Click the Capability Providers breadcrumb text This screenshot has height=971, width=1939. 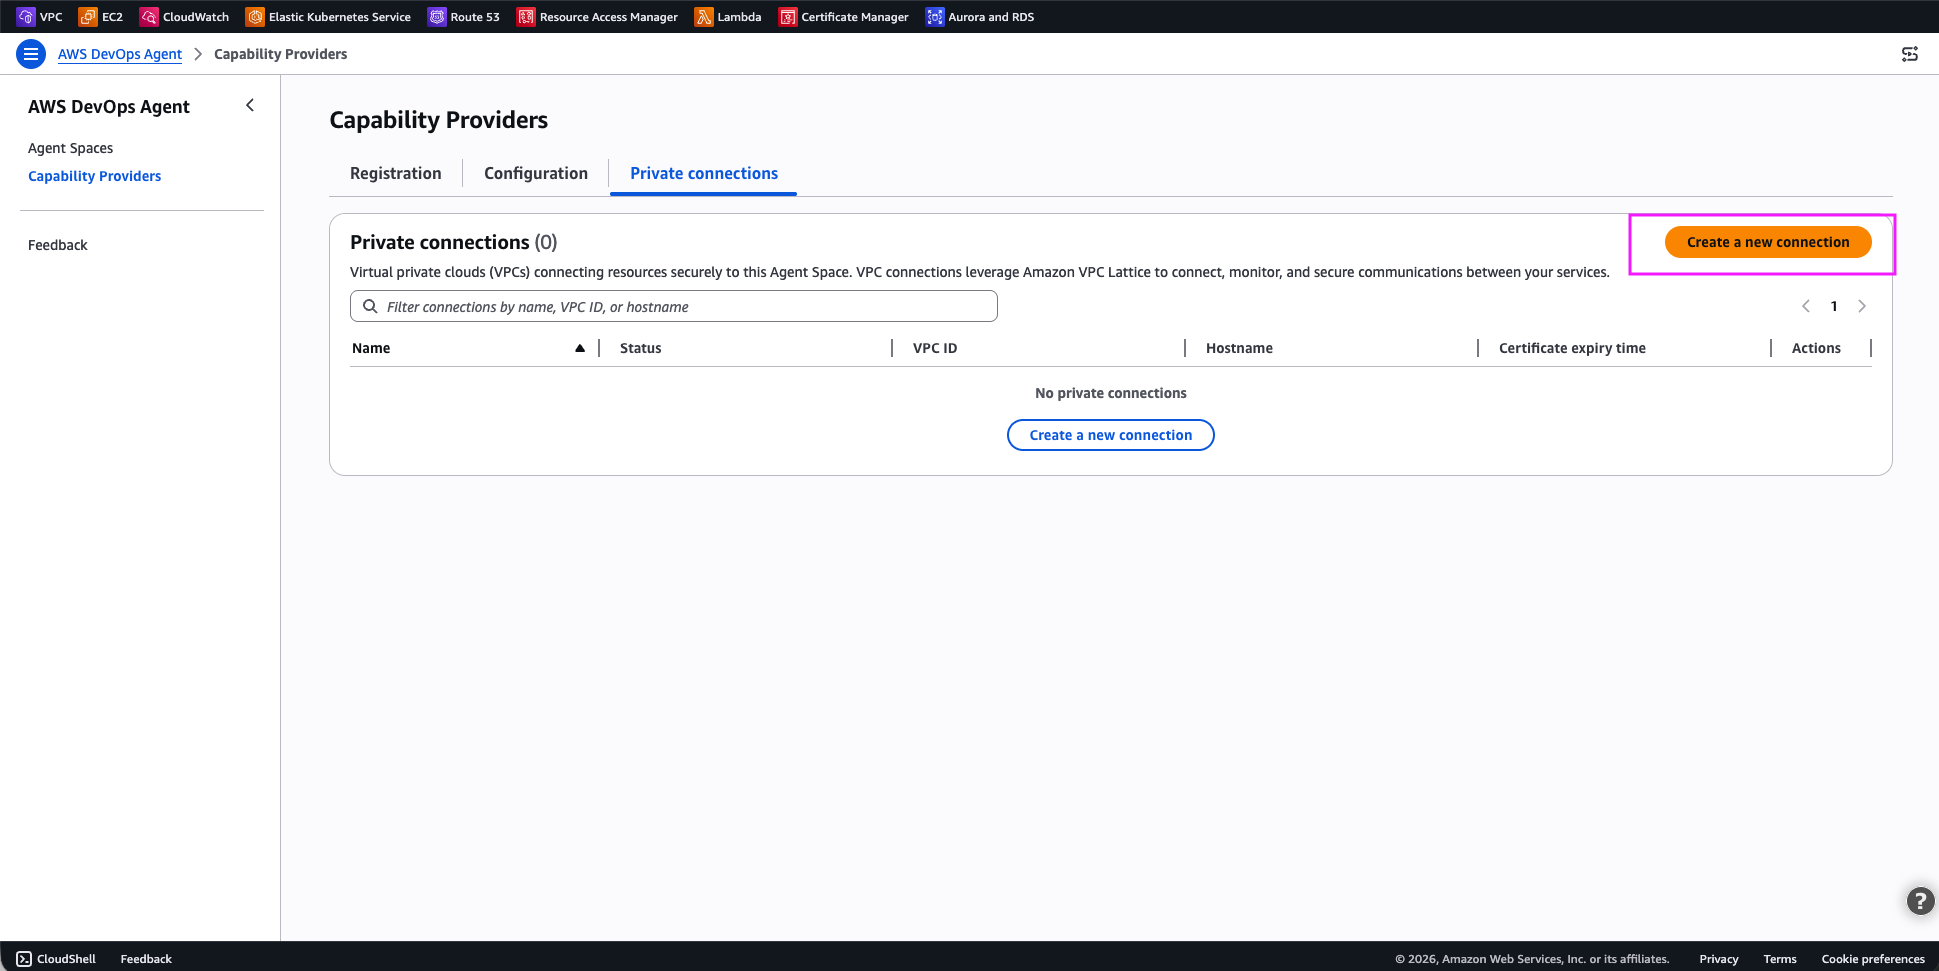281,54
